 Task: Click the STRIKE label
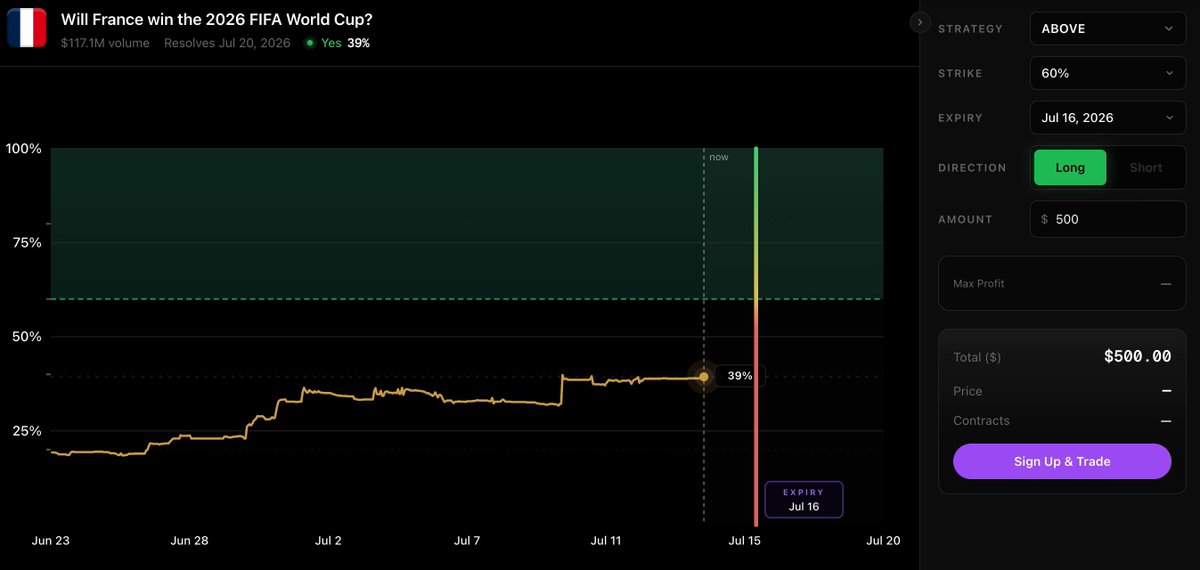[x=960, y=73]
